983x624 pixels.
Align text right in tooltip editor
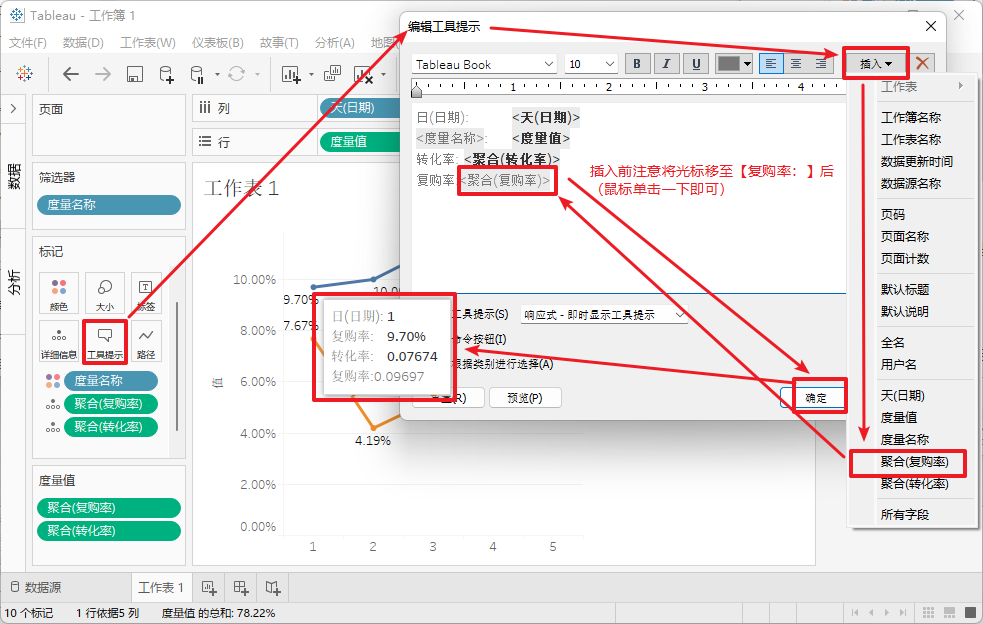tap(821, 63)
